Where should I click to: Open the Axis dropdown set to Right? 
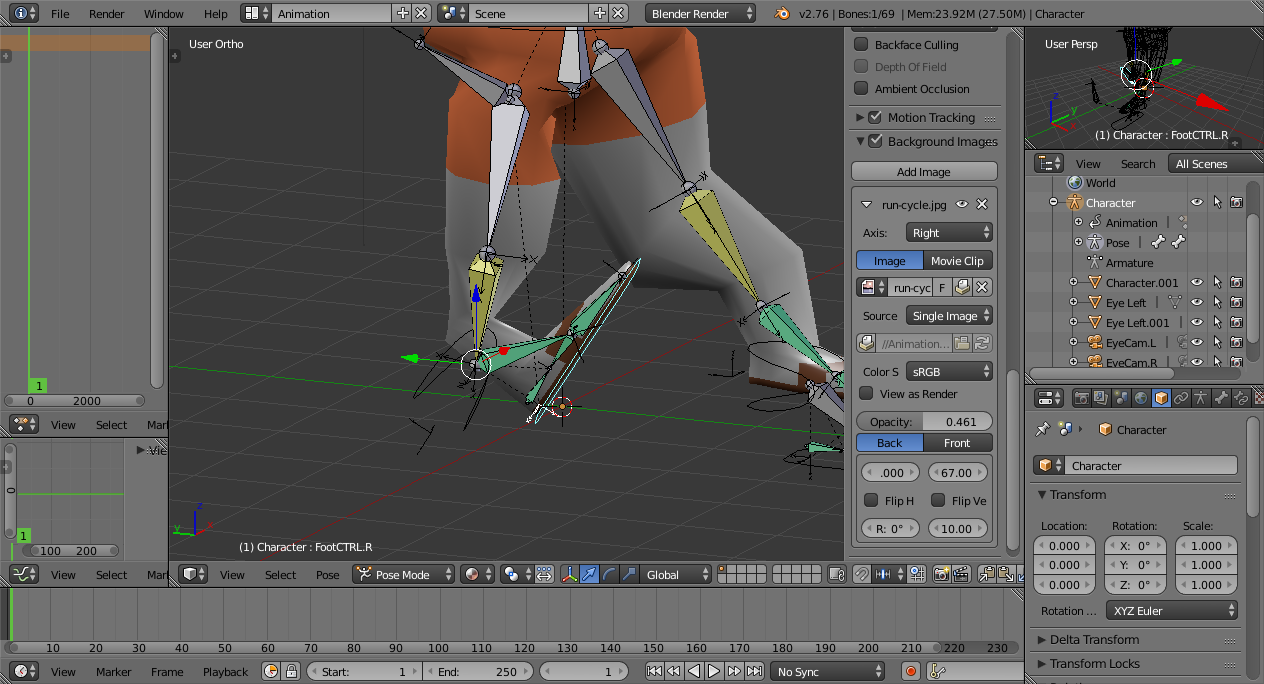(x=949, y=232)
